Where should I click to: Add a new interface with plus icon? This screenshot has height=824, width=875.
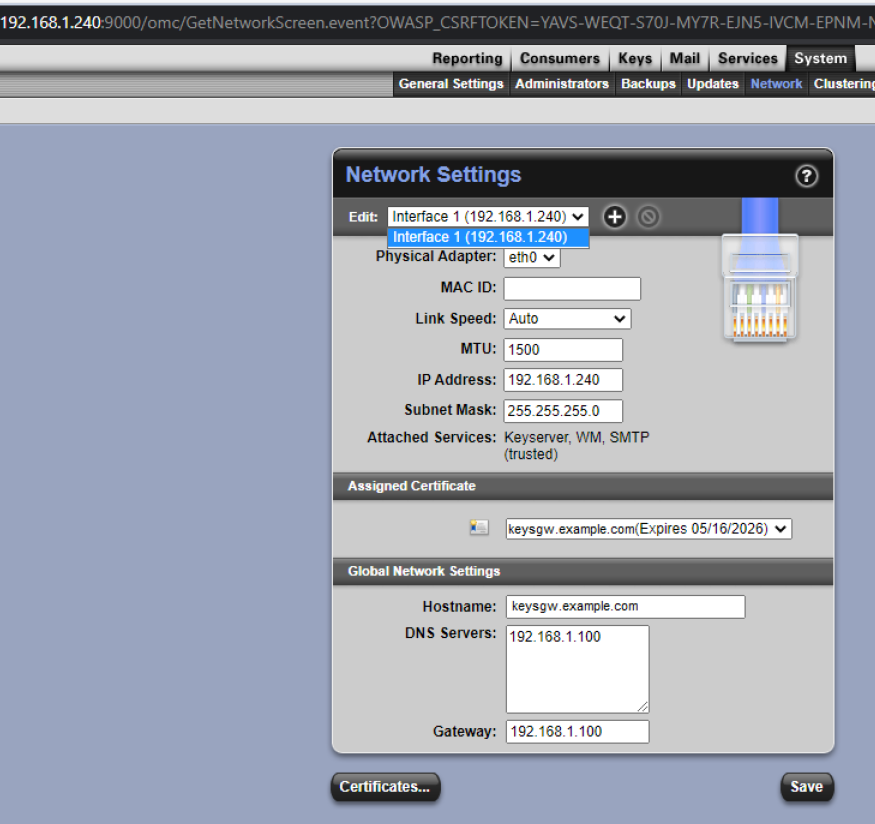tap(614, 216)
